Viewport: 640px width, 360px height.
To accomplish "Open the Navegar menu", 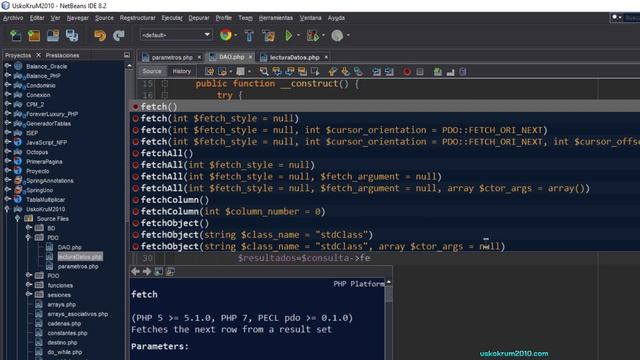I will pyautogui.click(x=78, y=18).
